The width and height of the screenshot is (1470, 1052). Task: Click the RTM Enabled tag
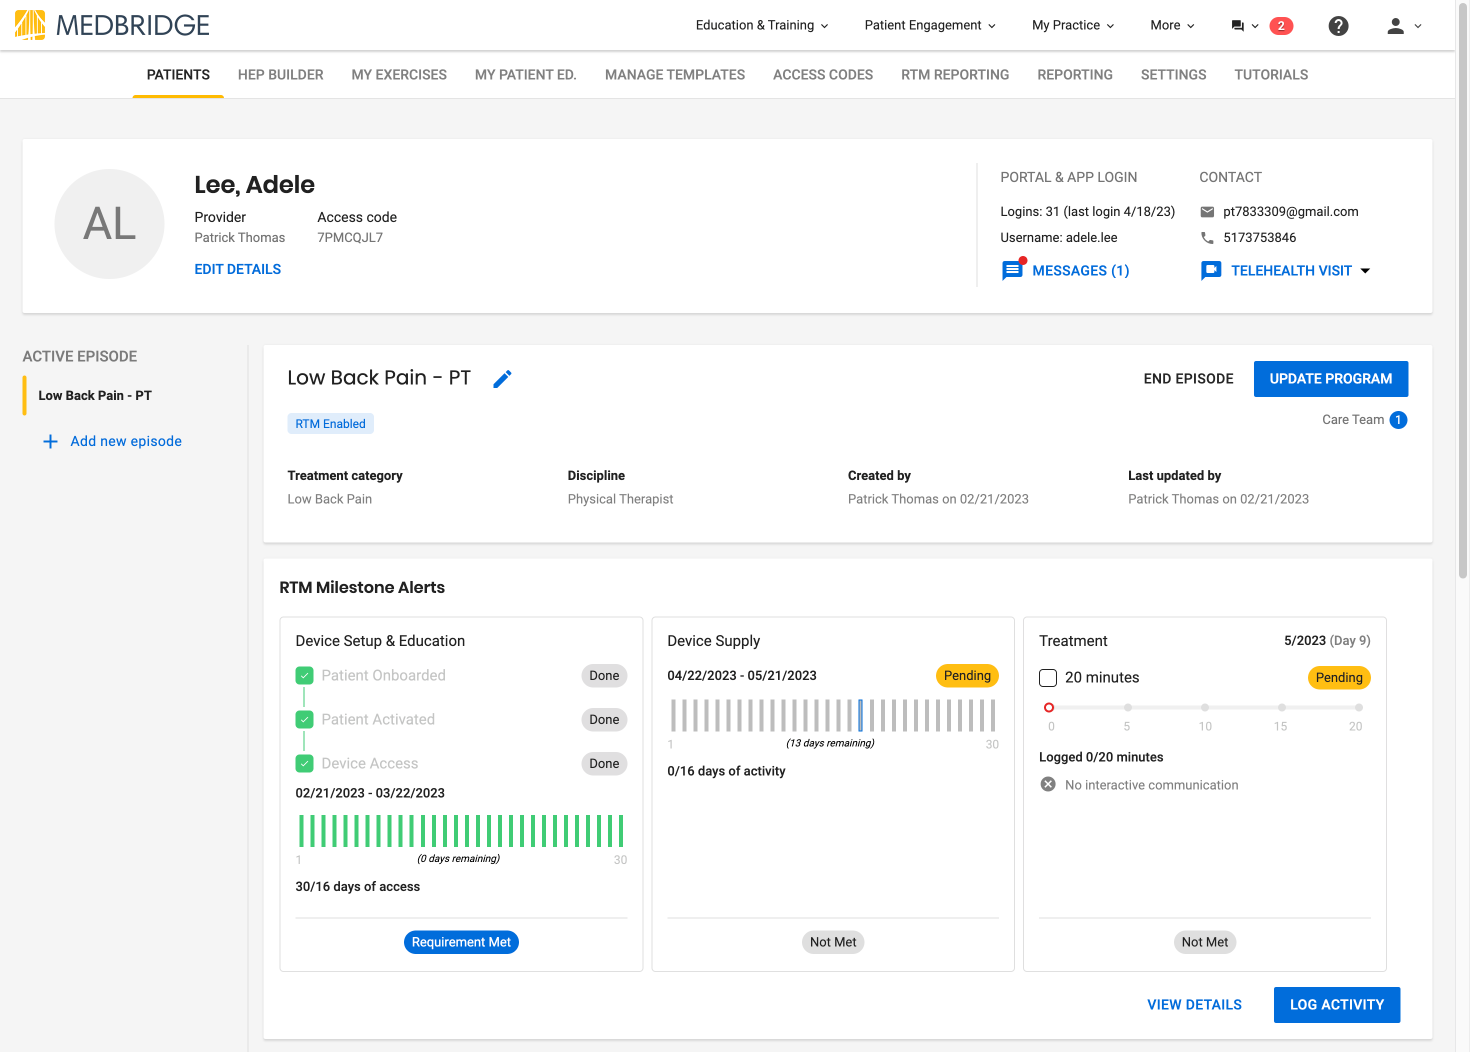[x=331, y=424]
